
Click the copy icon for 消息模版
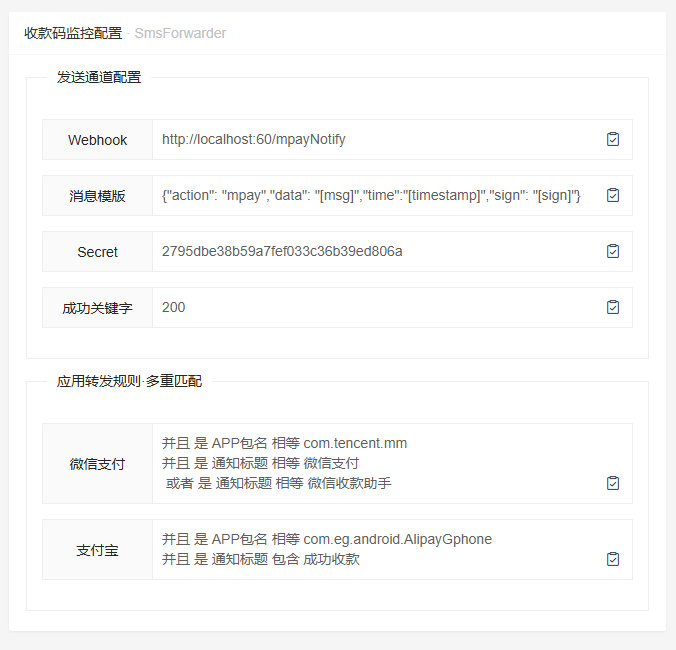[613, 195]
